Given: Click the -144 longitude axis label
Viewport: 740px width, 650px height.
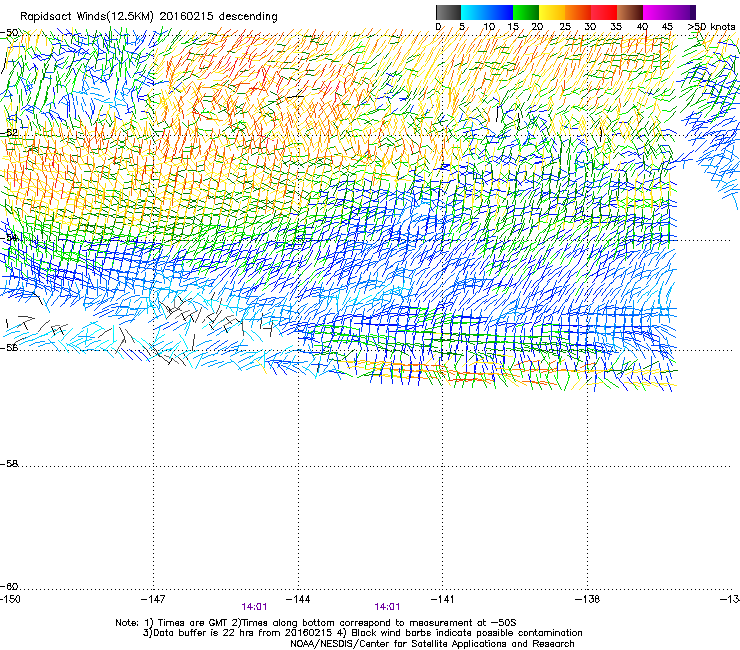Looking at the screenshot, I should [298, 599].
